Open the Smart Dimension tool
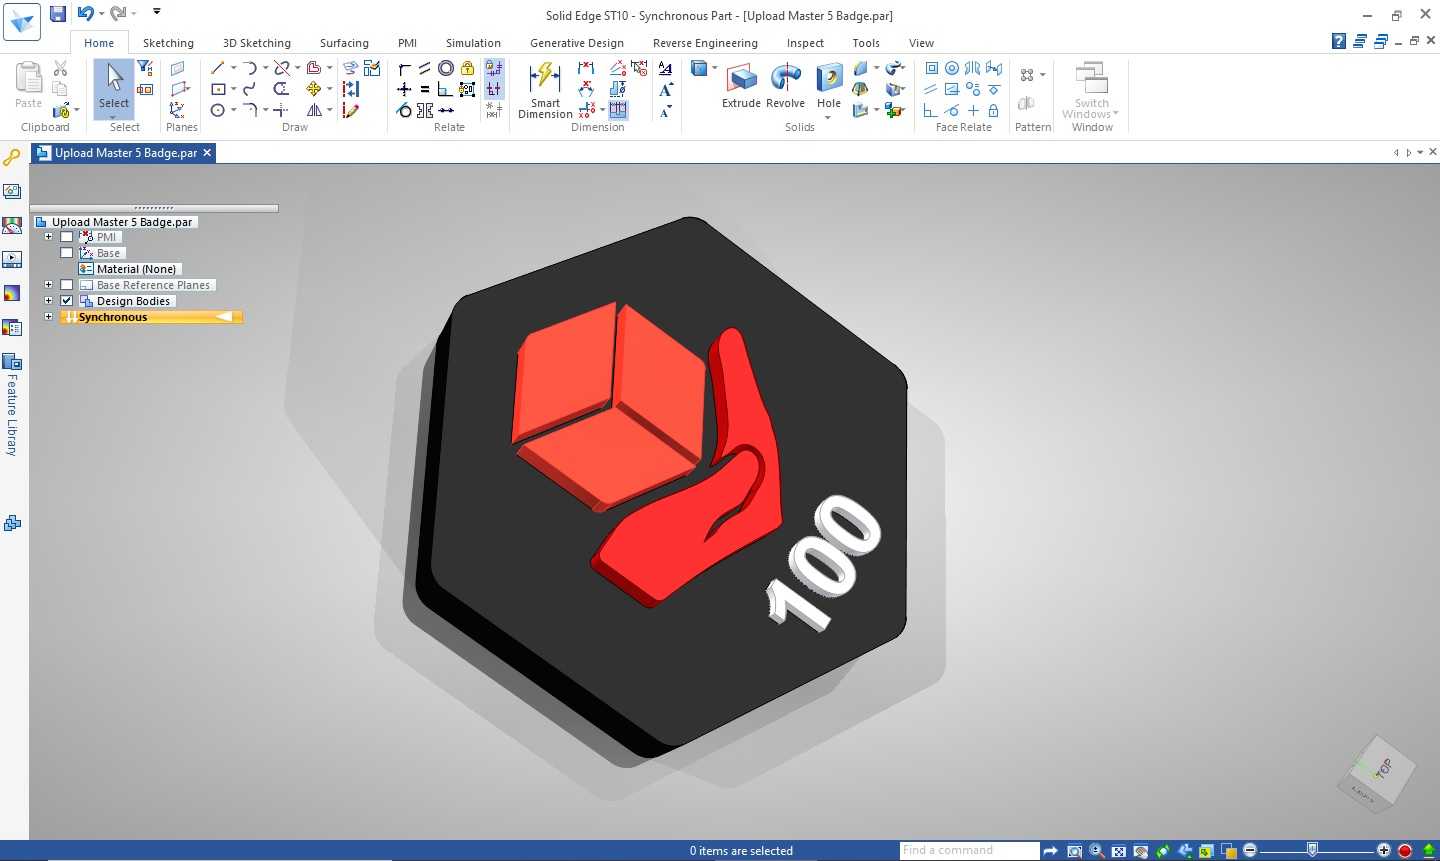The width and height of the screenshot is (1440, 861). [545, 90]
